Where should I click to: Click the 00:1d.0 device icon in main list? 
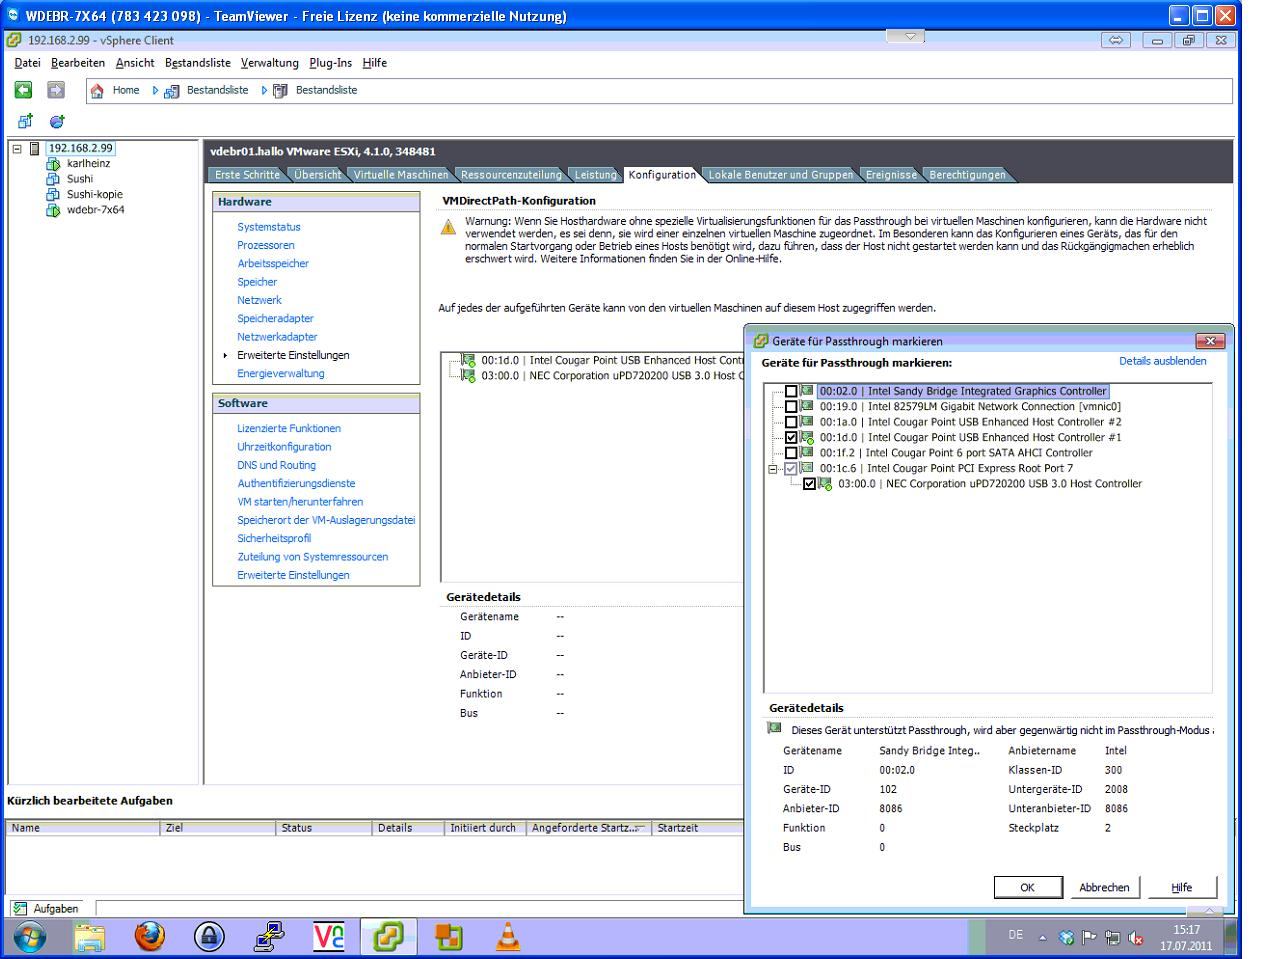[469, 360]
